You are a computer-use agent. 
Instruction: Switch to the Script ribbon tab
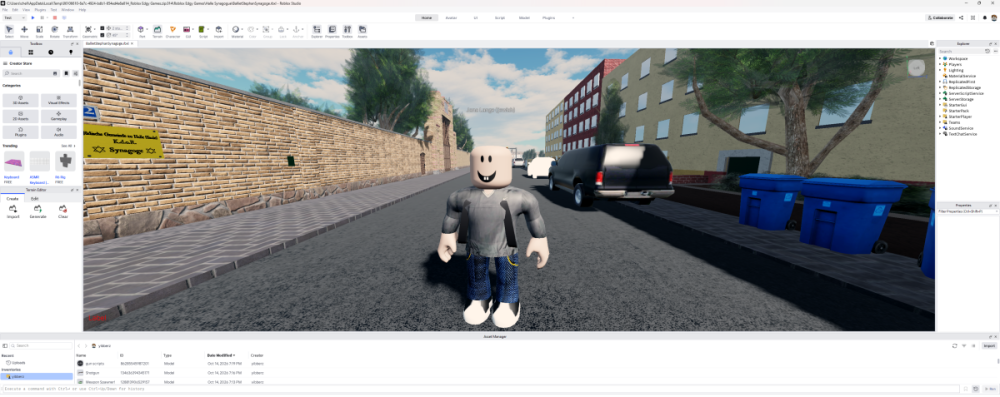coord(500,18)
